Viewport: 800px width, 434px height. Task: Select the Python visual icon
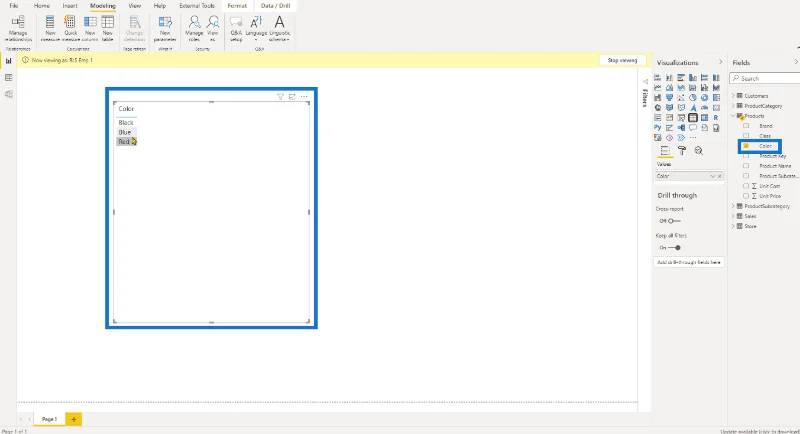657,127
